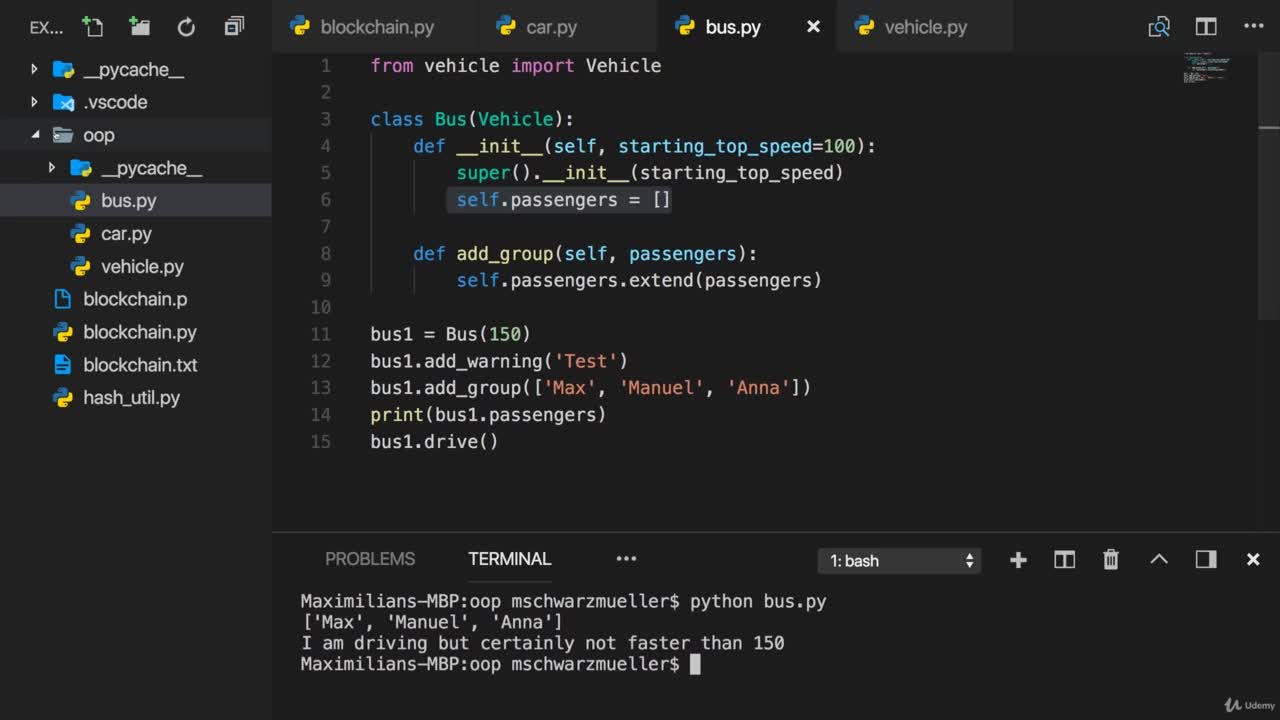Click the minimap code preview
Screen dimensions: 1280x720
click(1207, 68)
